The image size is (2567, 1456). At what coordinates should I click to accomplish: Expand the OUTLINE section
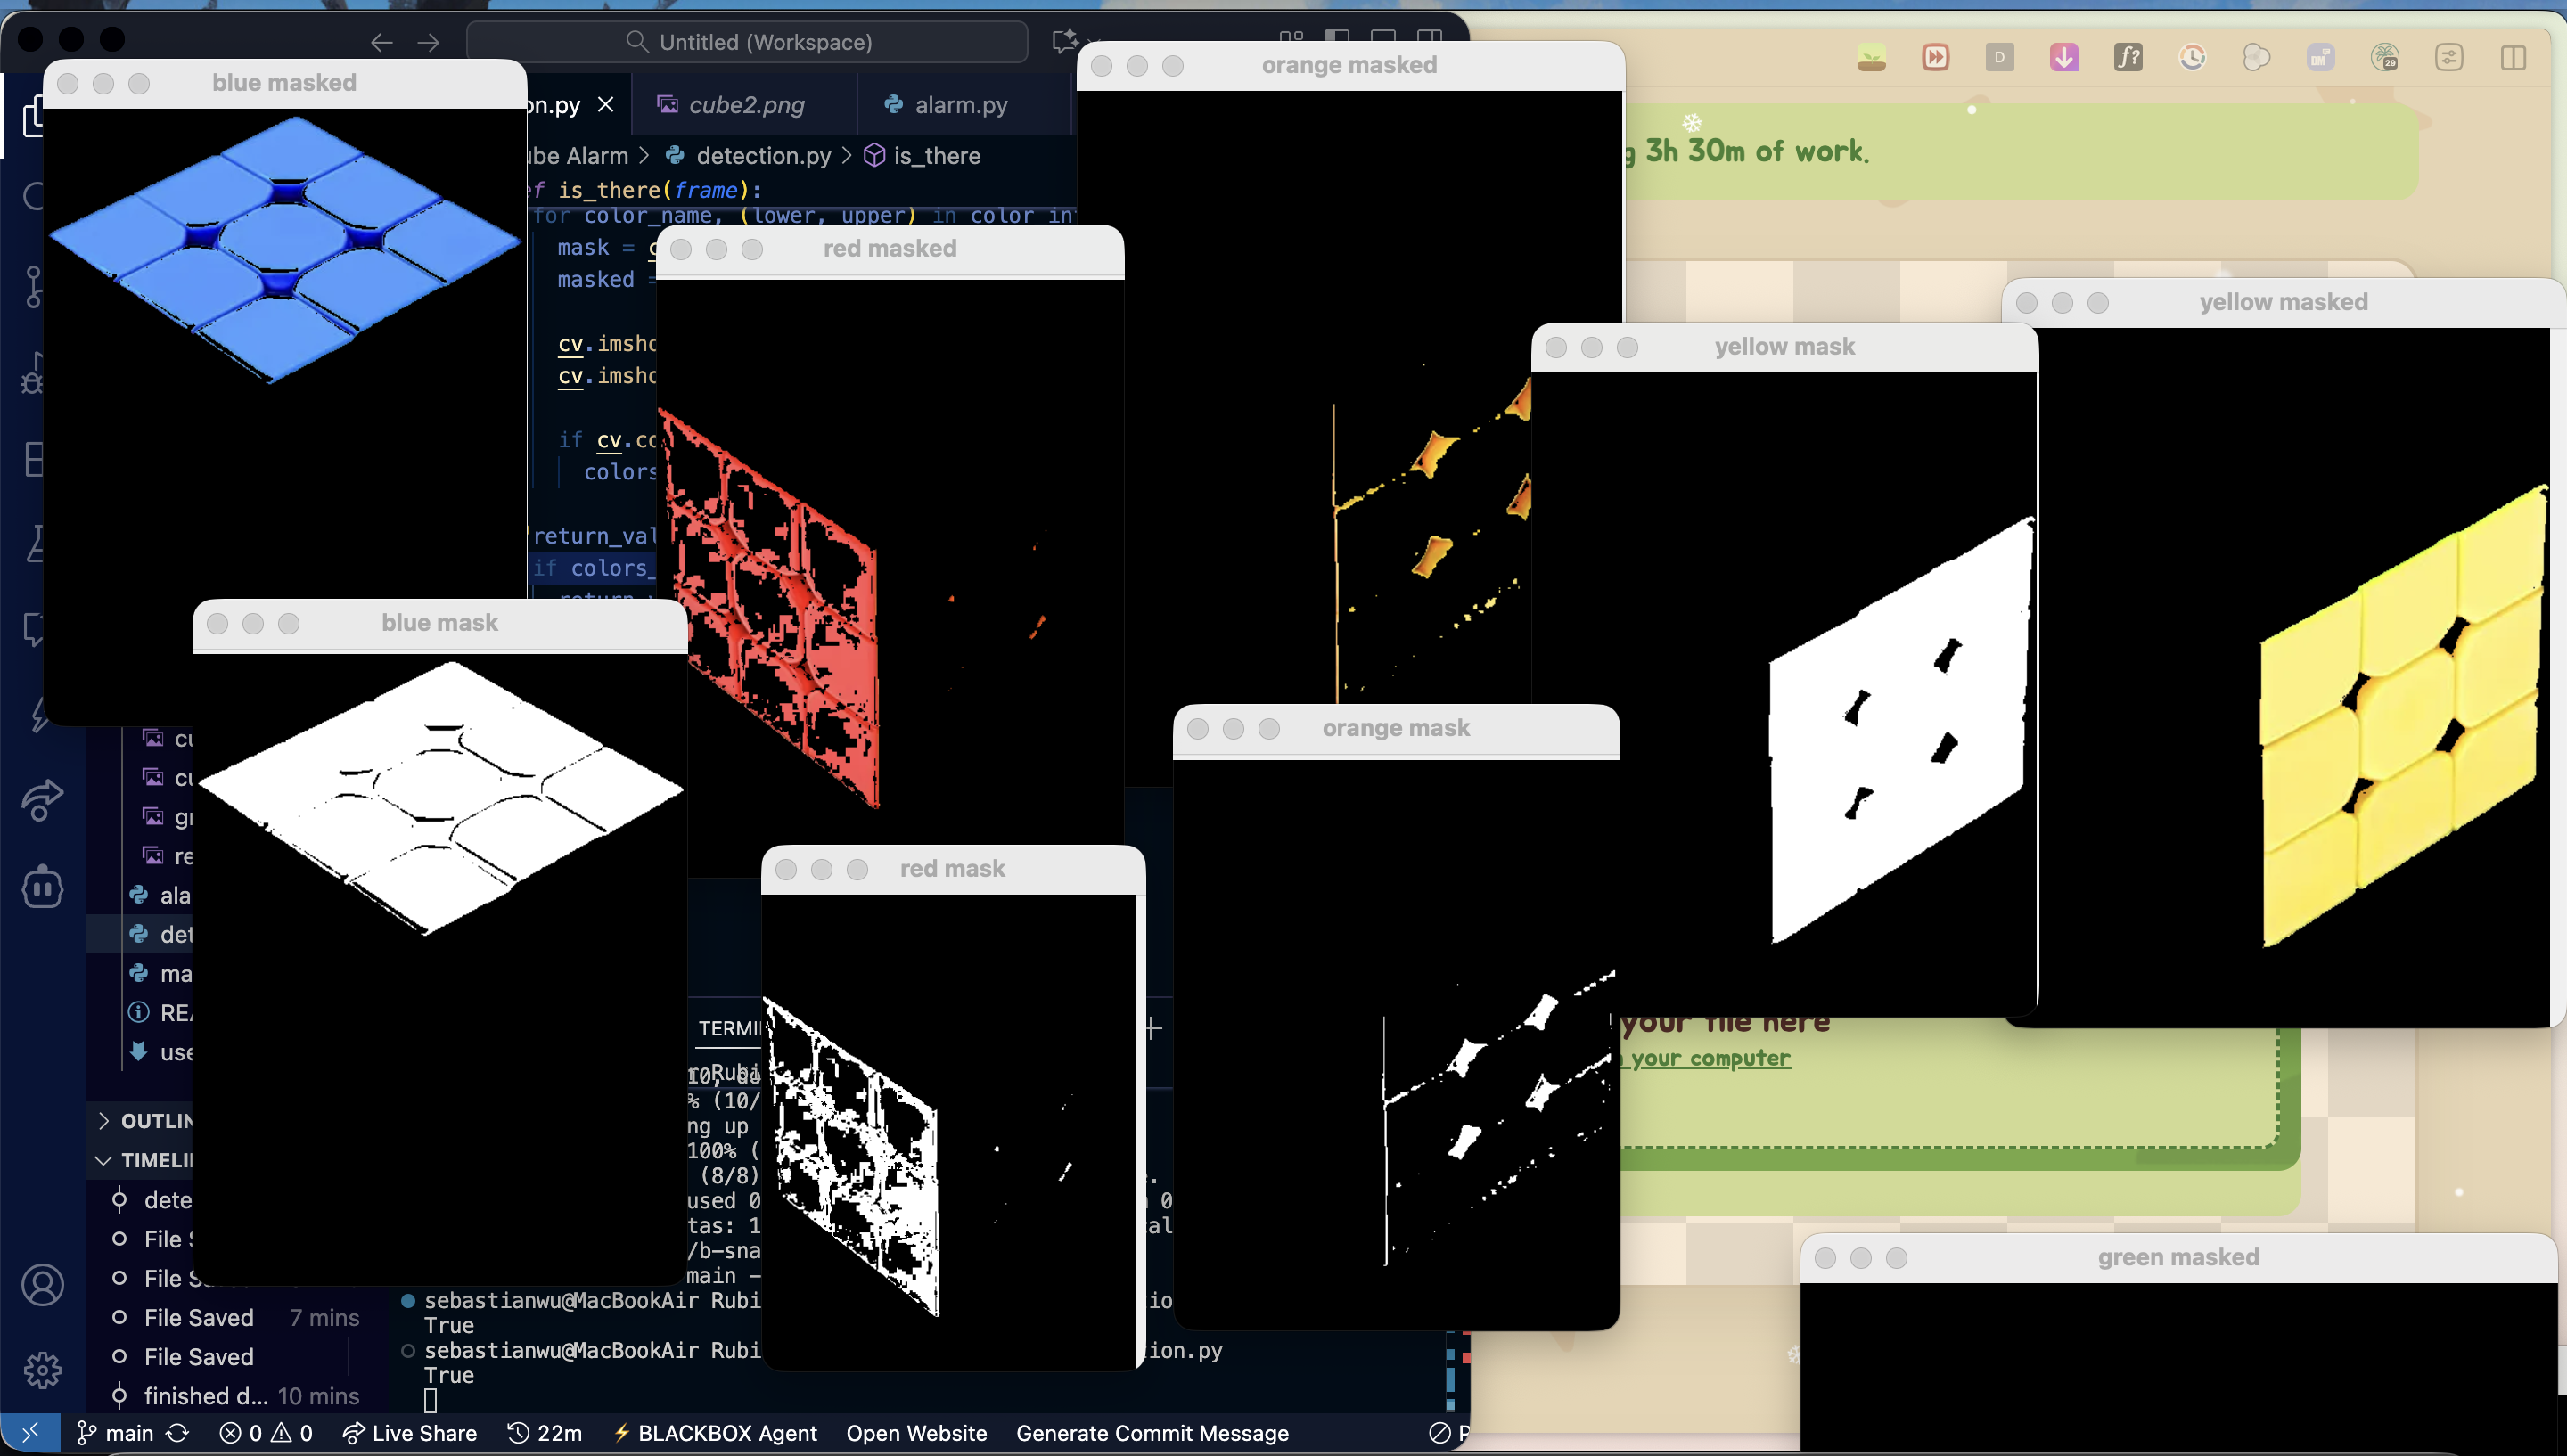(x=104, y=1121)
